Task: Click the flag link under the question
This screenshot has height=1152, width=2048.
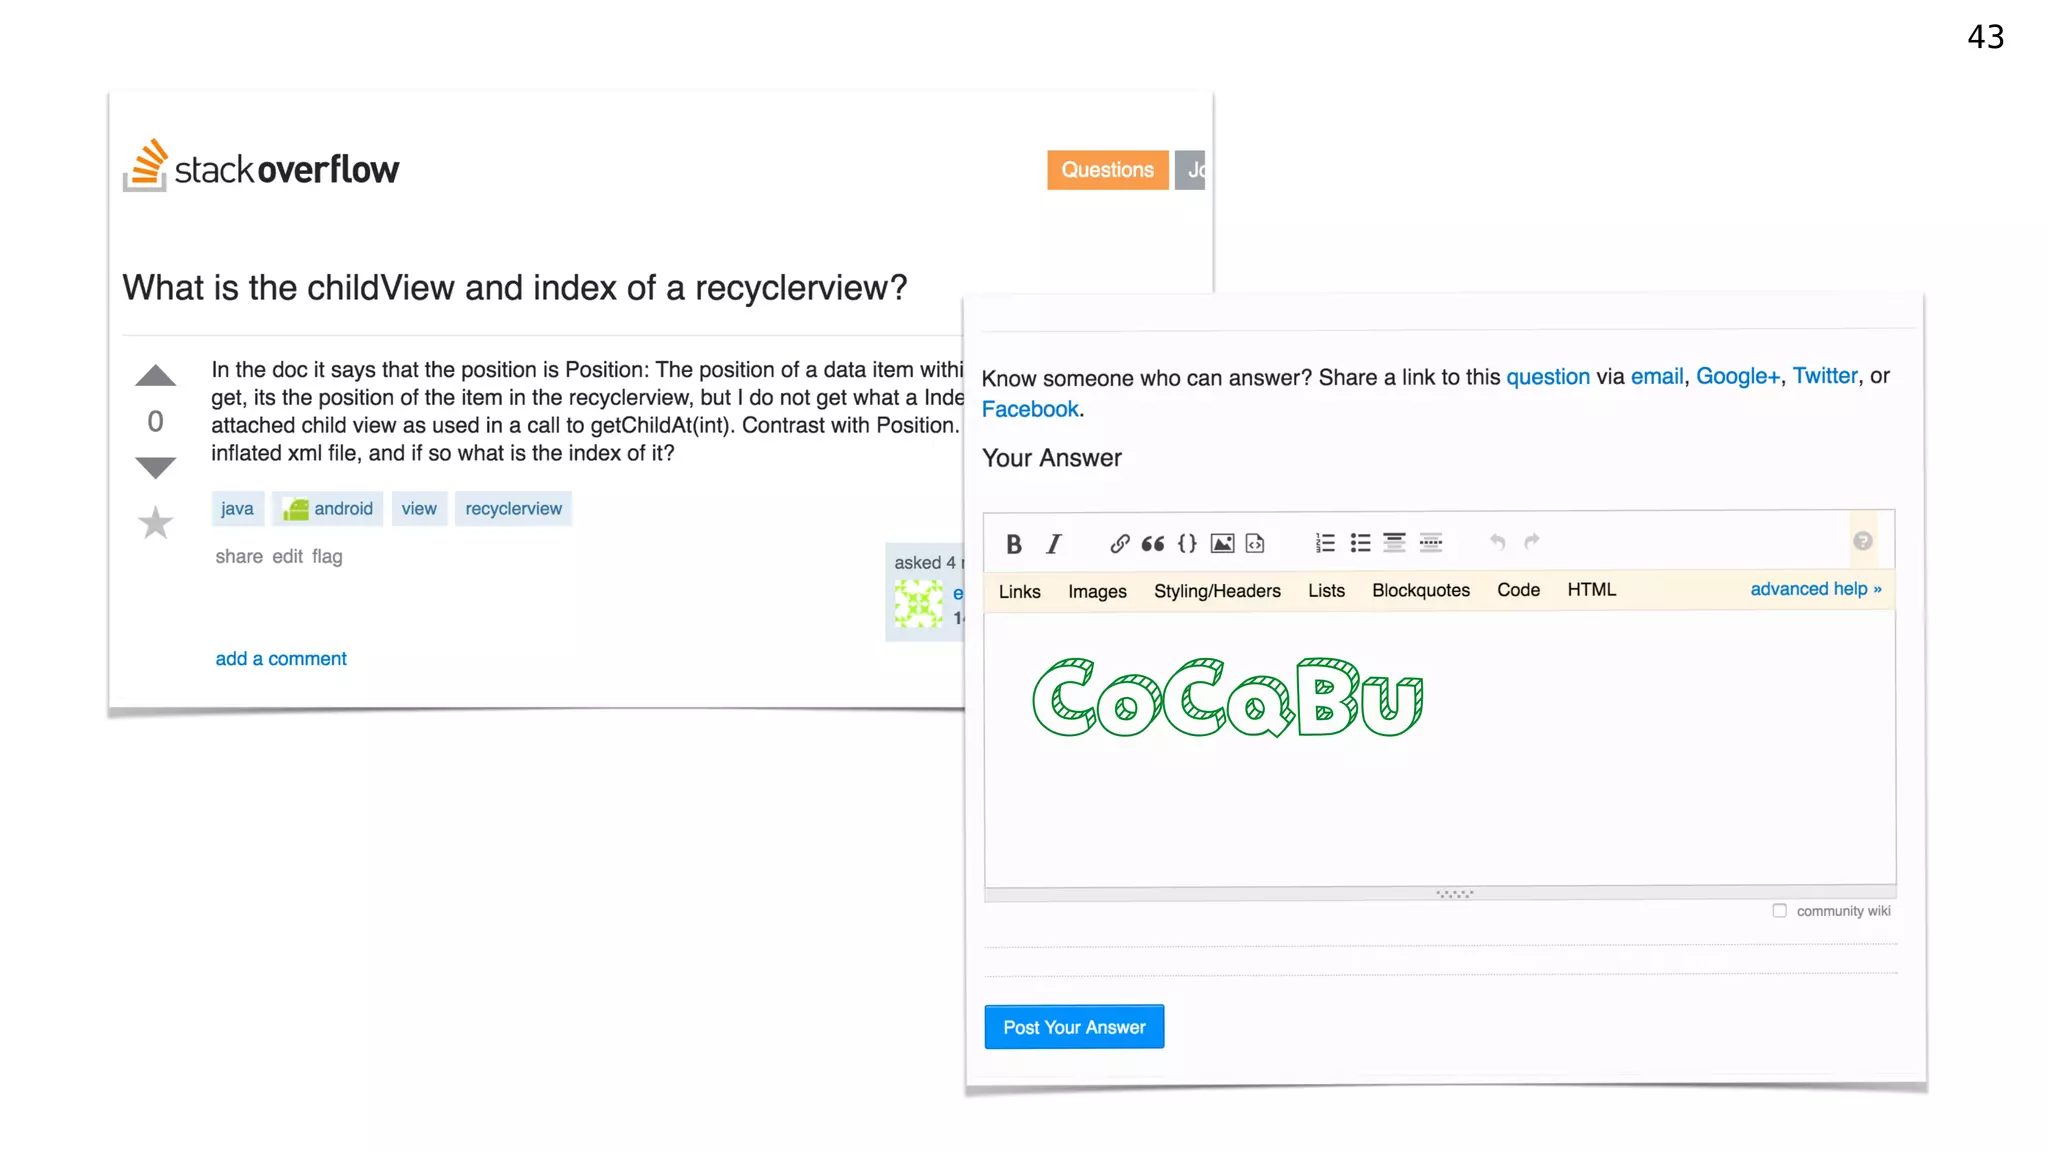Action: pos(327,556)
